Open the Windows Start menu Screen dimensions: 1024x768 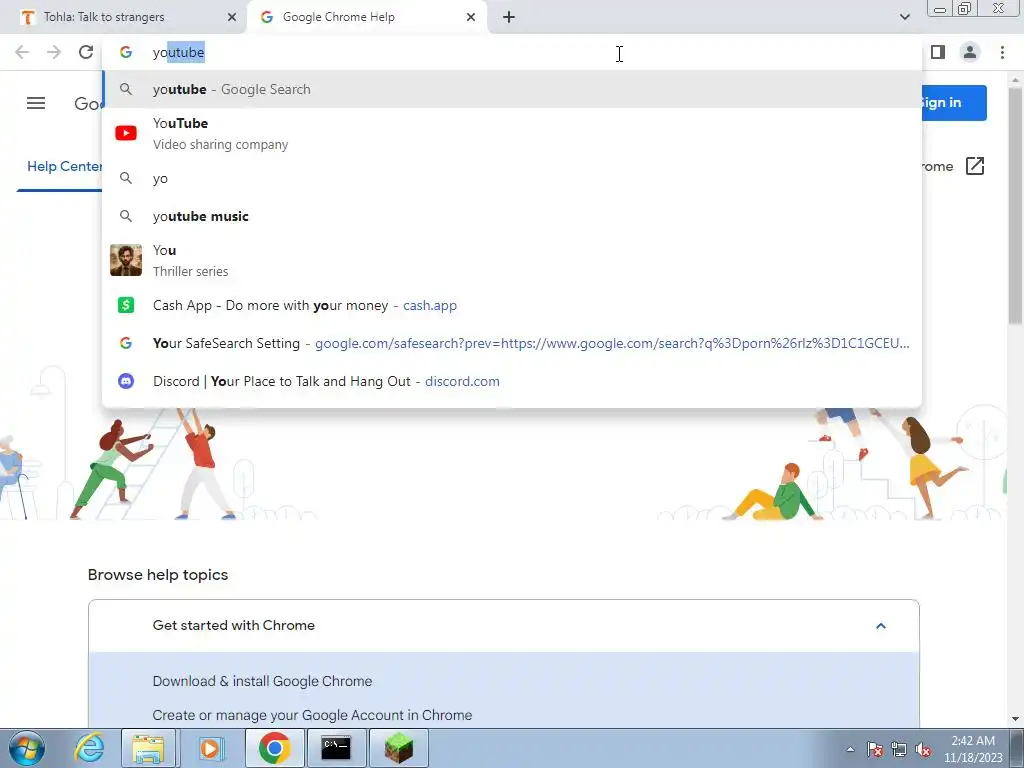click(27, 748)
